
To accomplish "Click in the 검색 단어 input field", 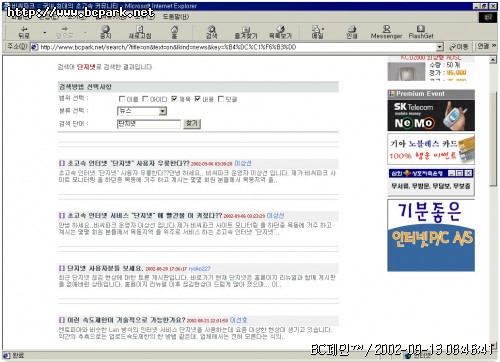I will 149,124.
